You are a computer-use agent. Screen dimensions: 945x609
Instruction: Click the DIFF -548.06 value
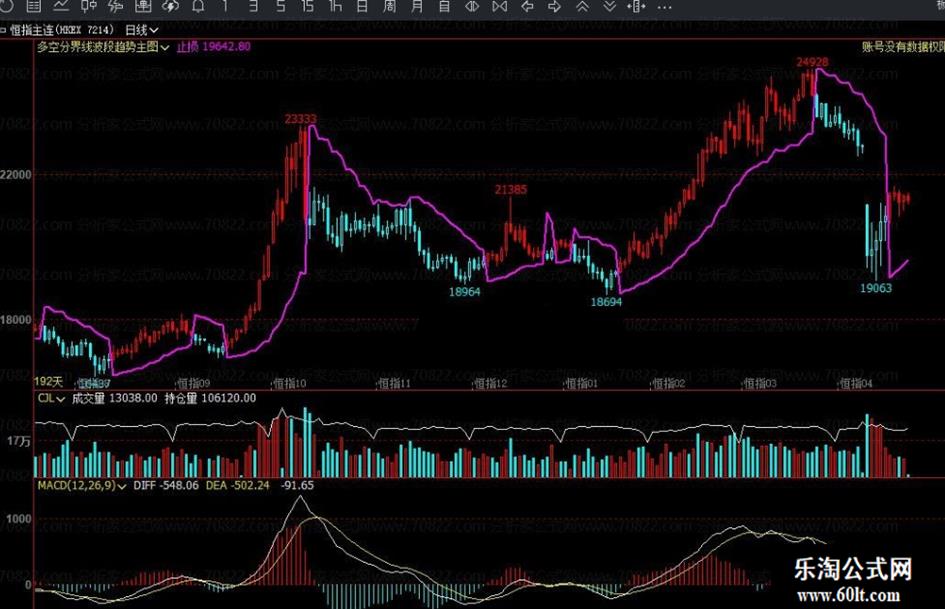coord(166,485)
